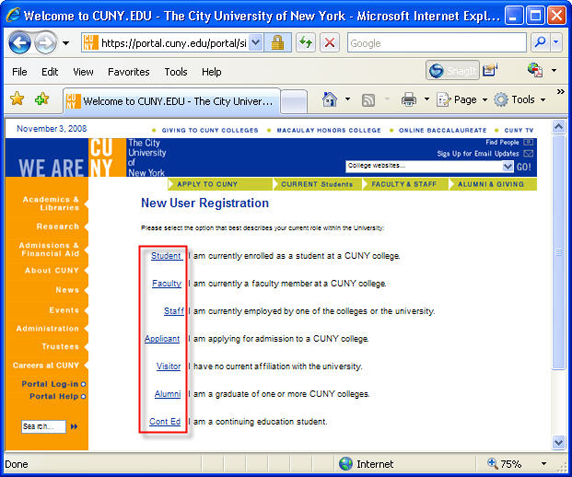
Task: Select the Current Students tab
Action: pyautogui.click(x=317, y=185)
